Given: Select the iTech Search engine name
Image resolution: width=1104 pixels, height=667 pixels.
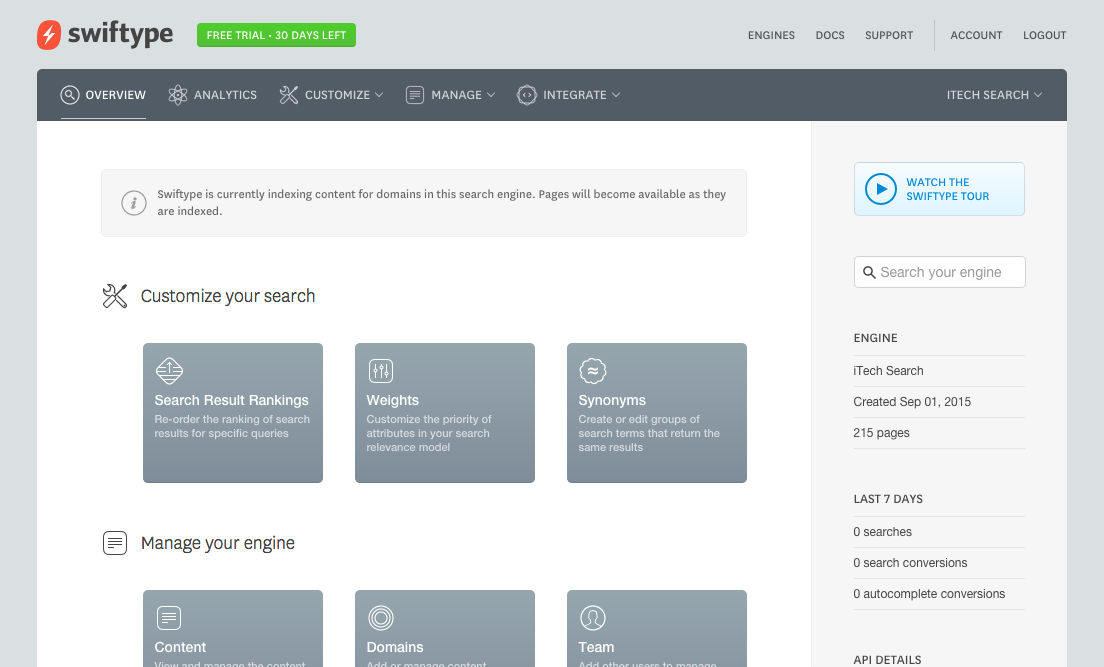Looking at the screenshot, I should click(889, 370).
